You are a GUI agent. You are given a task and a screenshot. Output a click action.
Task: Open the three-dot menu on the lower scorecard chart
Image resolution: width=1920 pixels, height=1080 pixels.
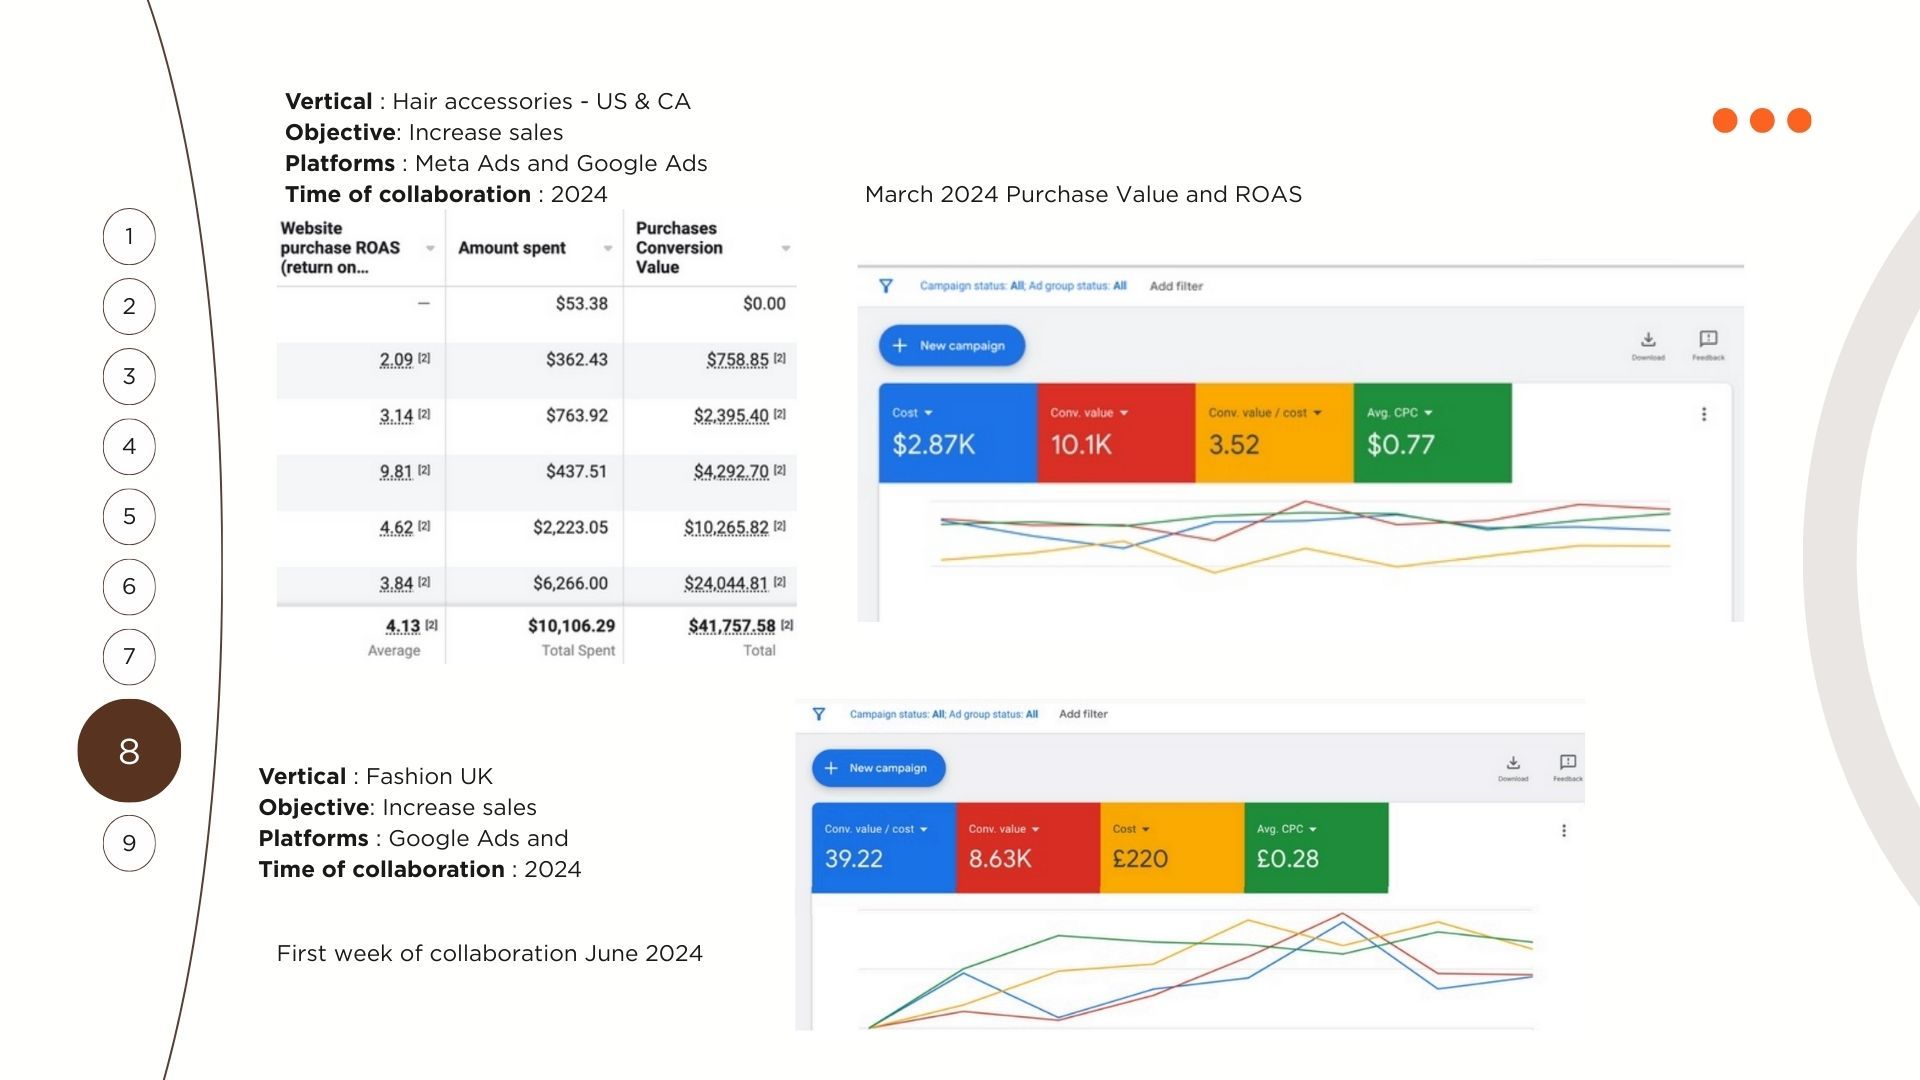(x=1564, y=831)
